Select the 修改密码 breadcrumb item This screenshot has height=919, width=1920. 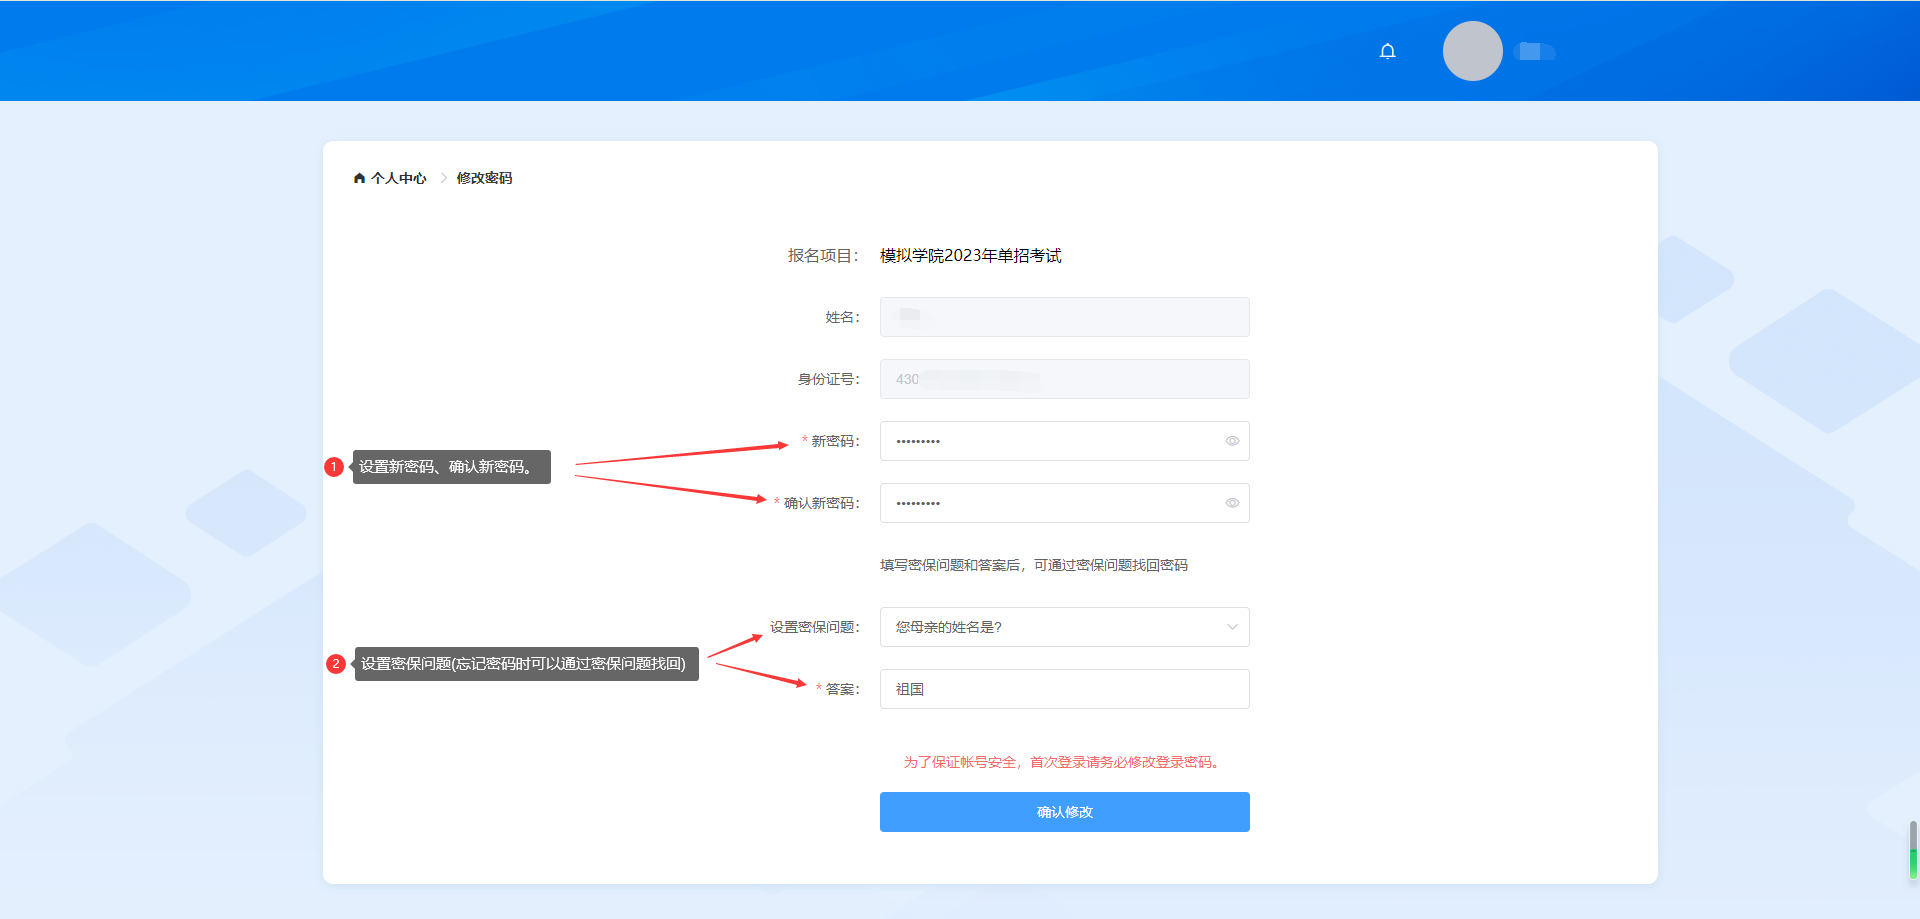(483, 178)
